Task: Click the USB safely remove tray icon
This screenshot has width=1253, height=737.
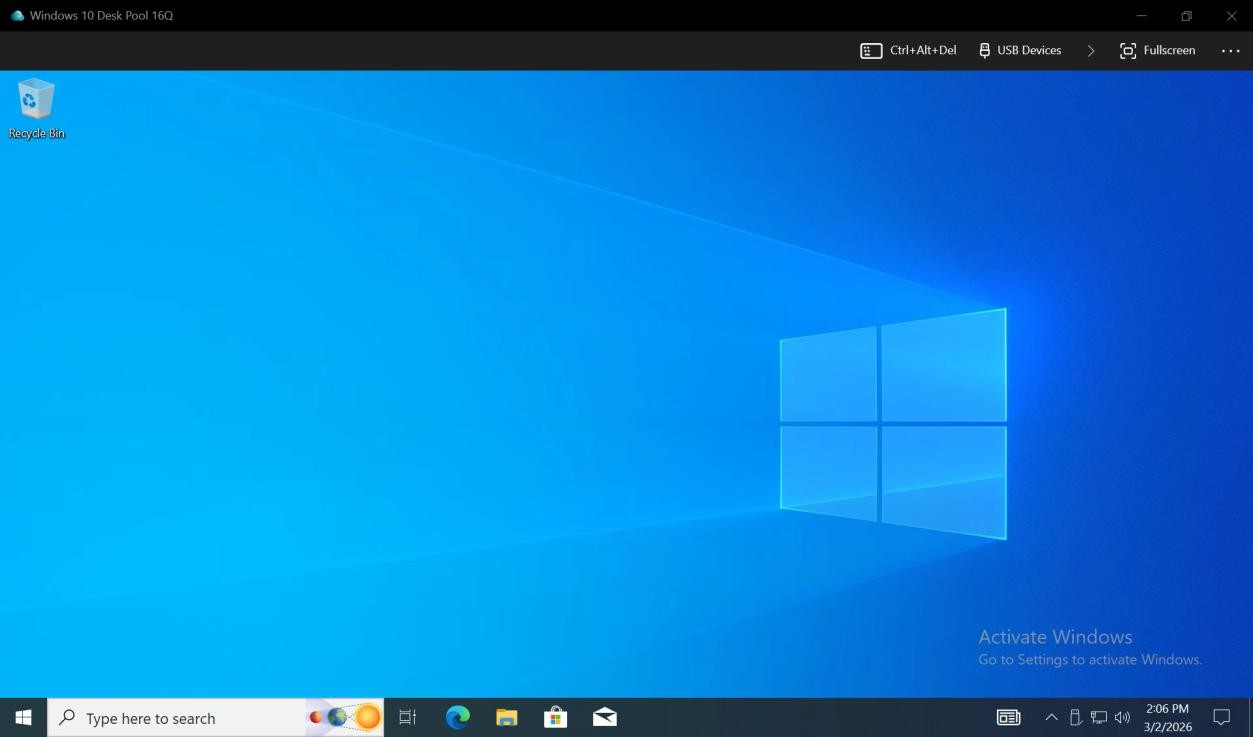Action: (1076, 717)
